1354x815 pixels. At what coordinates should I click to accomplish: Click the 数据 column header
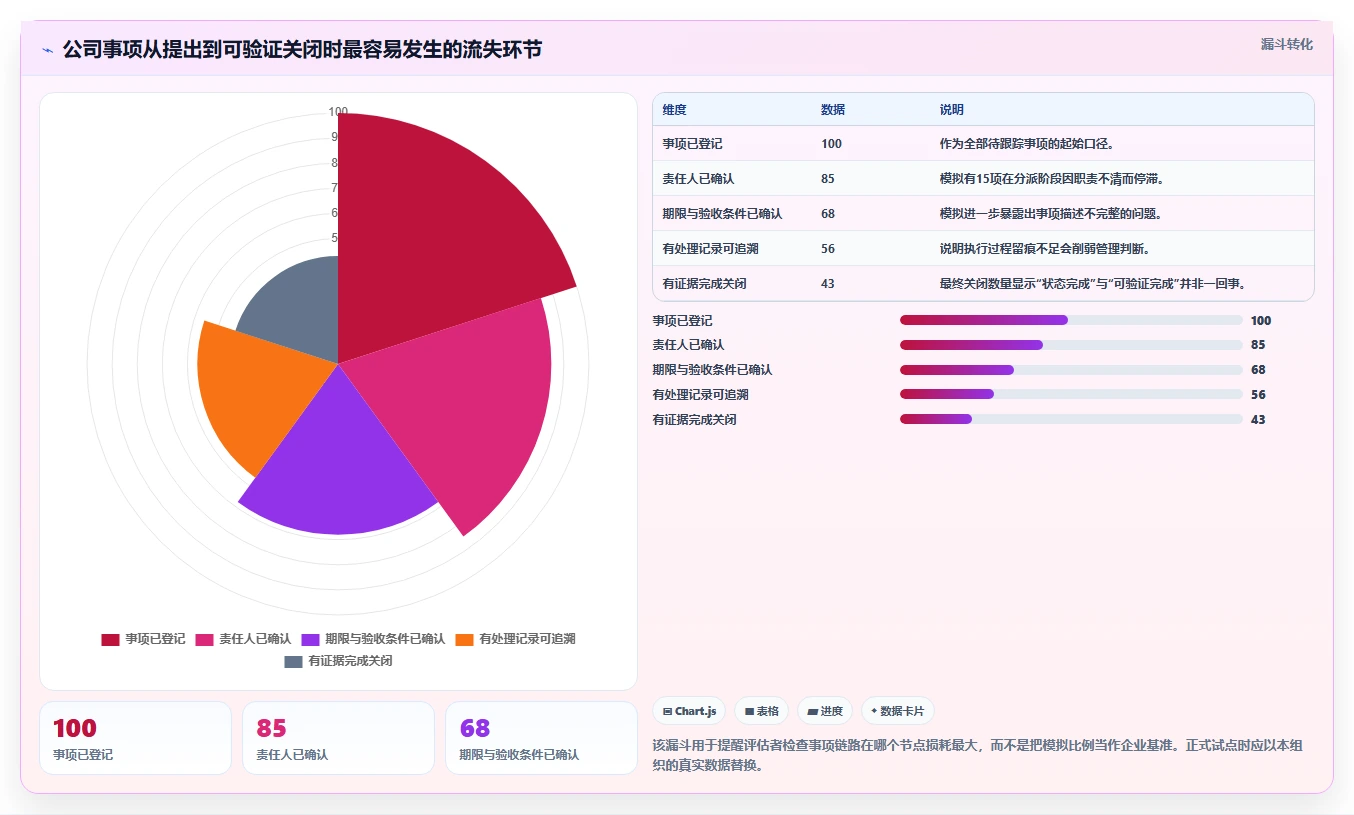tap(833, 110)
